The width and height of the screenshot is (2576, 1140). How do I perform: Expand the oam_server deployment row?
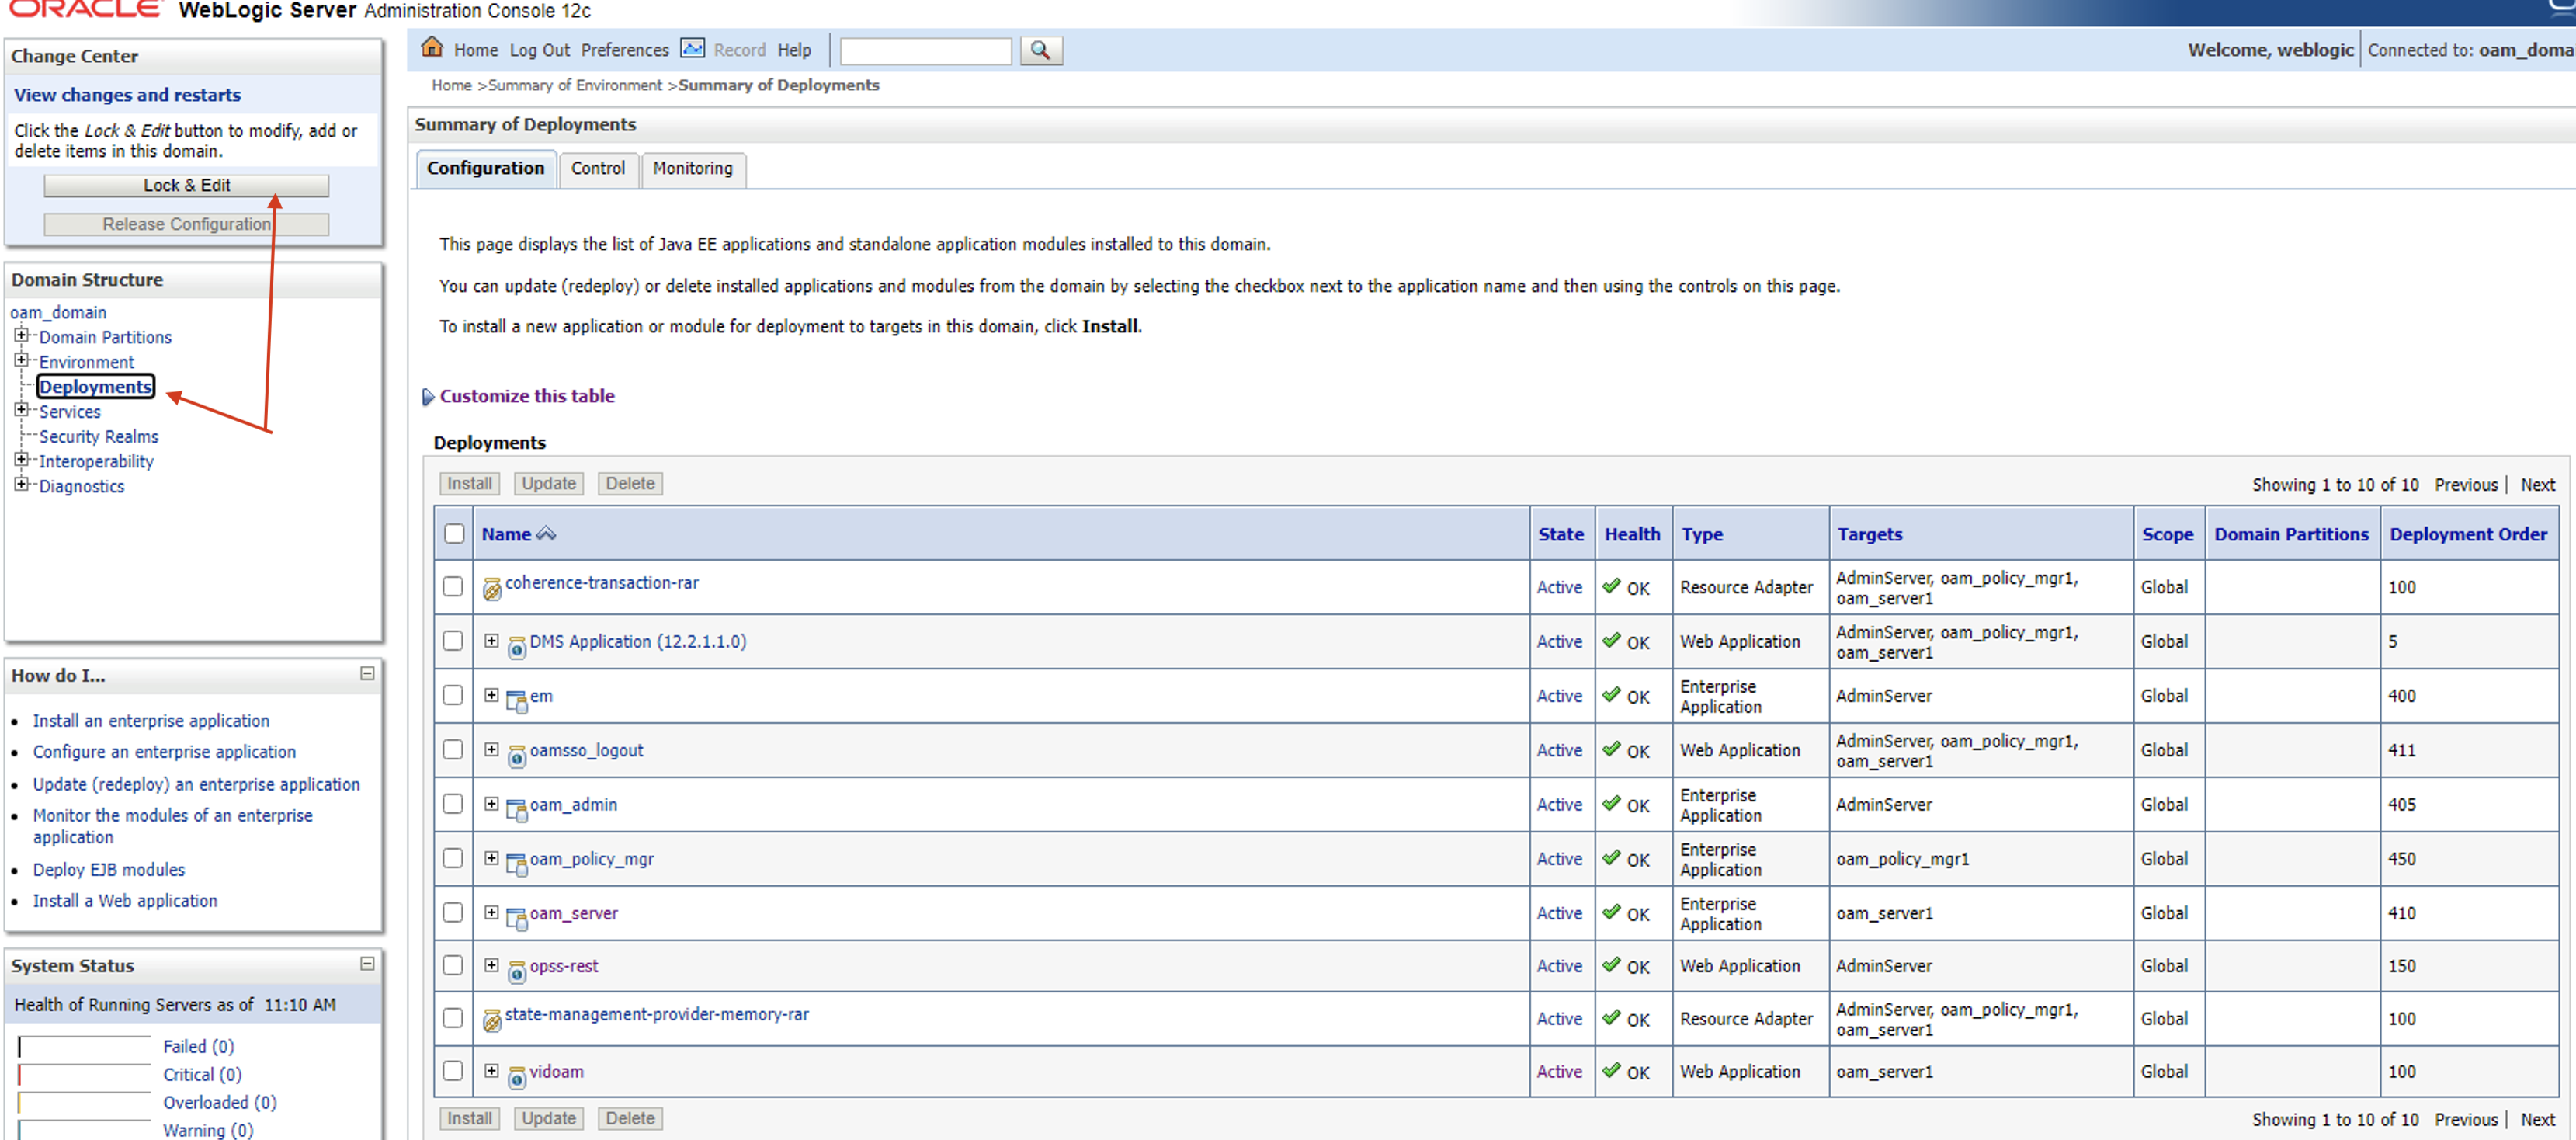(491, 912)
